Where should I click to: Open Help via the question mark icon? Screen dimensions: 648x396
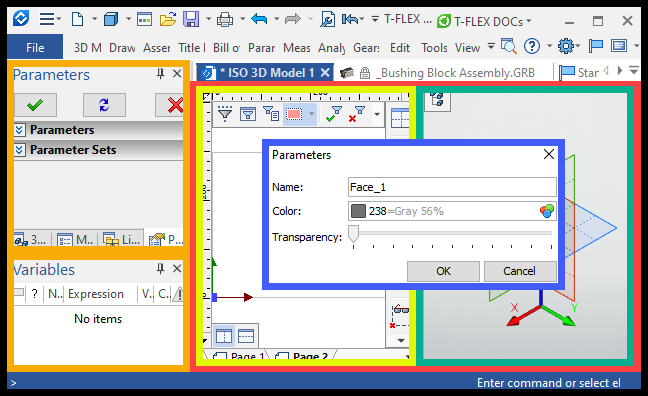(532, 46)
